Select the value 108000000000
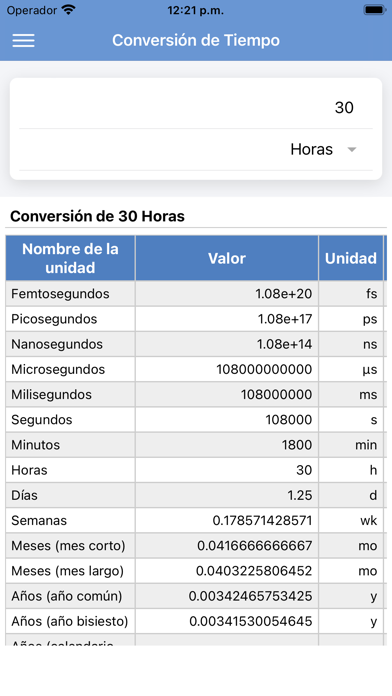392x696 pixels. [x=264, y=370]
